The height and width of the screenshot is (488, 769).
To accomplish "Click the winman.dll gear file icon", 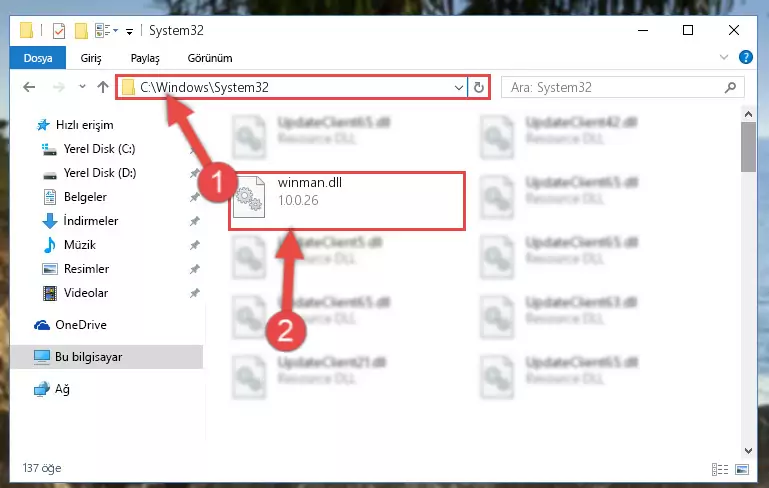I will pyautogui.click(x=249, y=197).
